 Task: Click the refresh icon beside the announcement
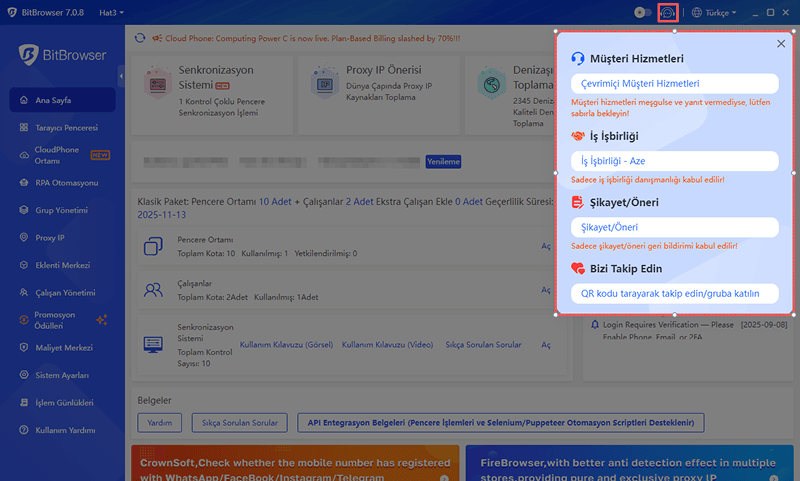(x=140, y=39)
